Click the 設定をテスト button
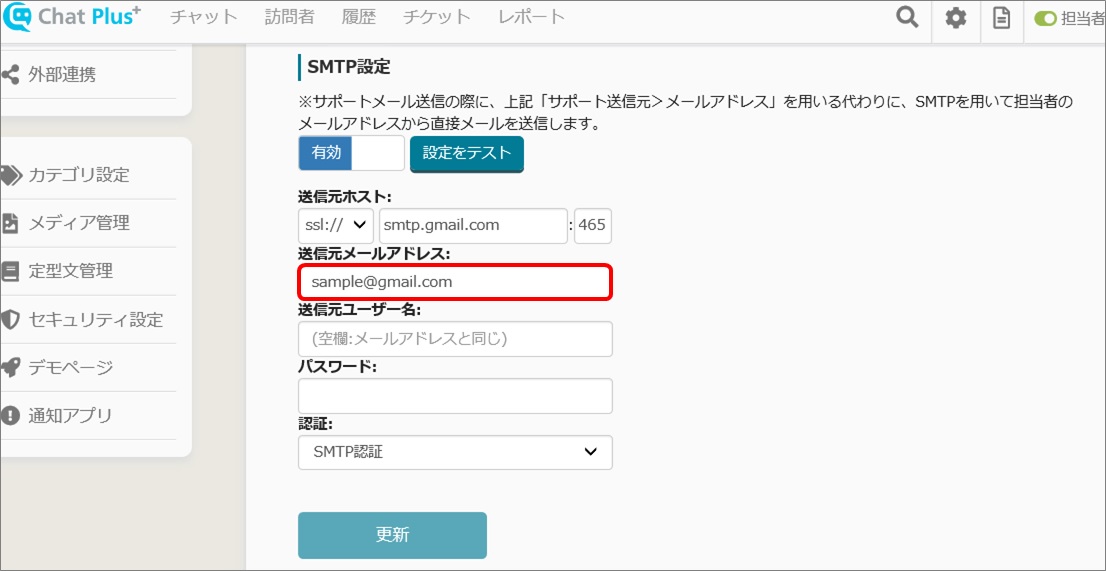The height and width of the screenshot is (571, 1106). 466,154
